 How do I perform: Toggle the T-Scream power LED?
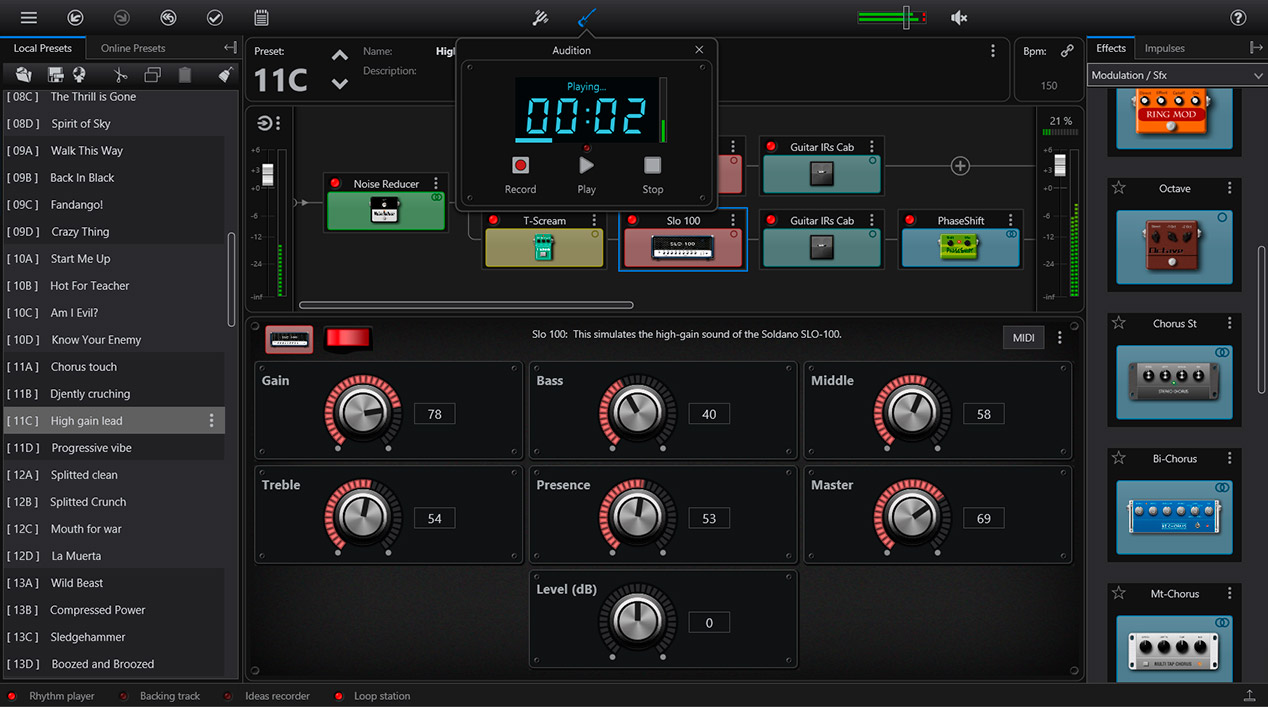tap(493, 220)
